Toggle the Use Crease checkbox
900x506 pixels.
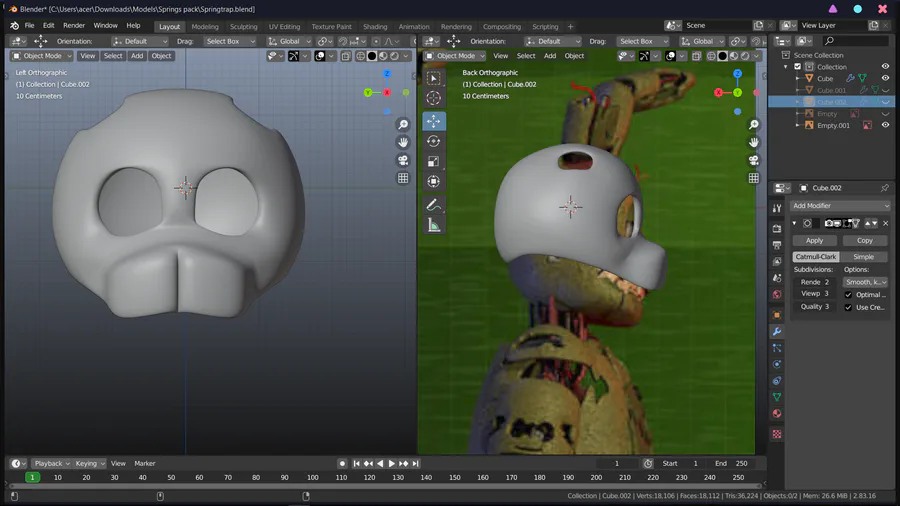[849, 307]
